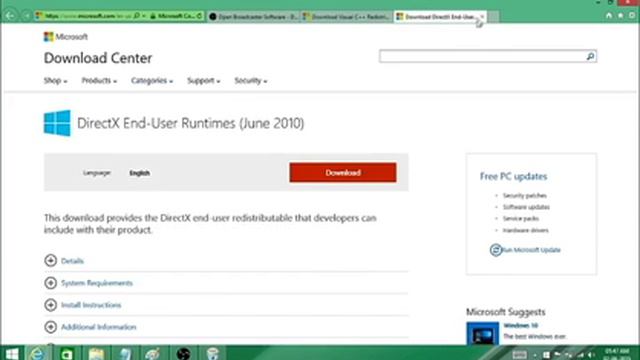Image resolution: width=640 pixels, height=360 pixels.
Task: Click the on-screen keyboard tray icon
Action: [520, 355]
